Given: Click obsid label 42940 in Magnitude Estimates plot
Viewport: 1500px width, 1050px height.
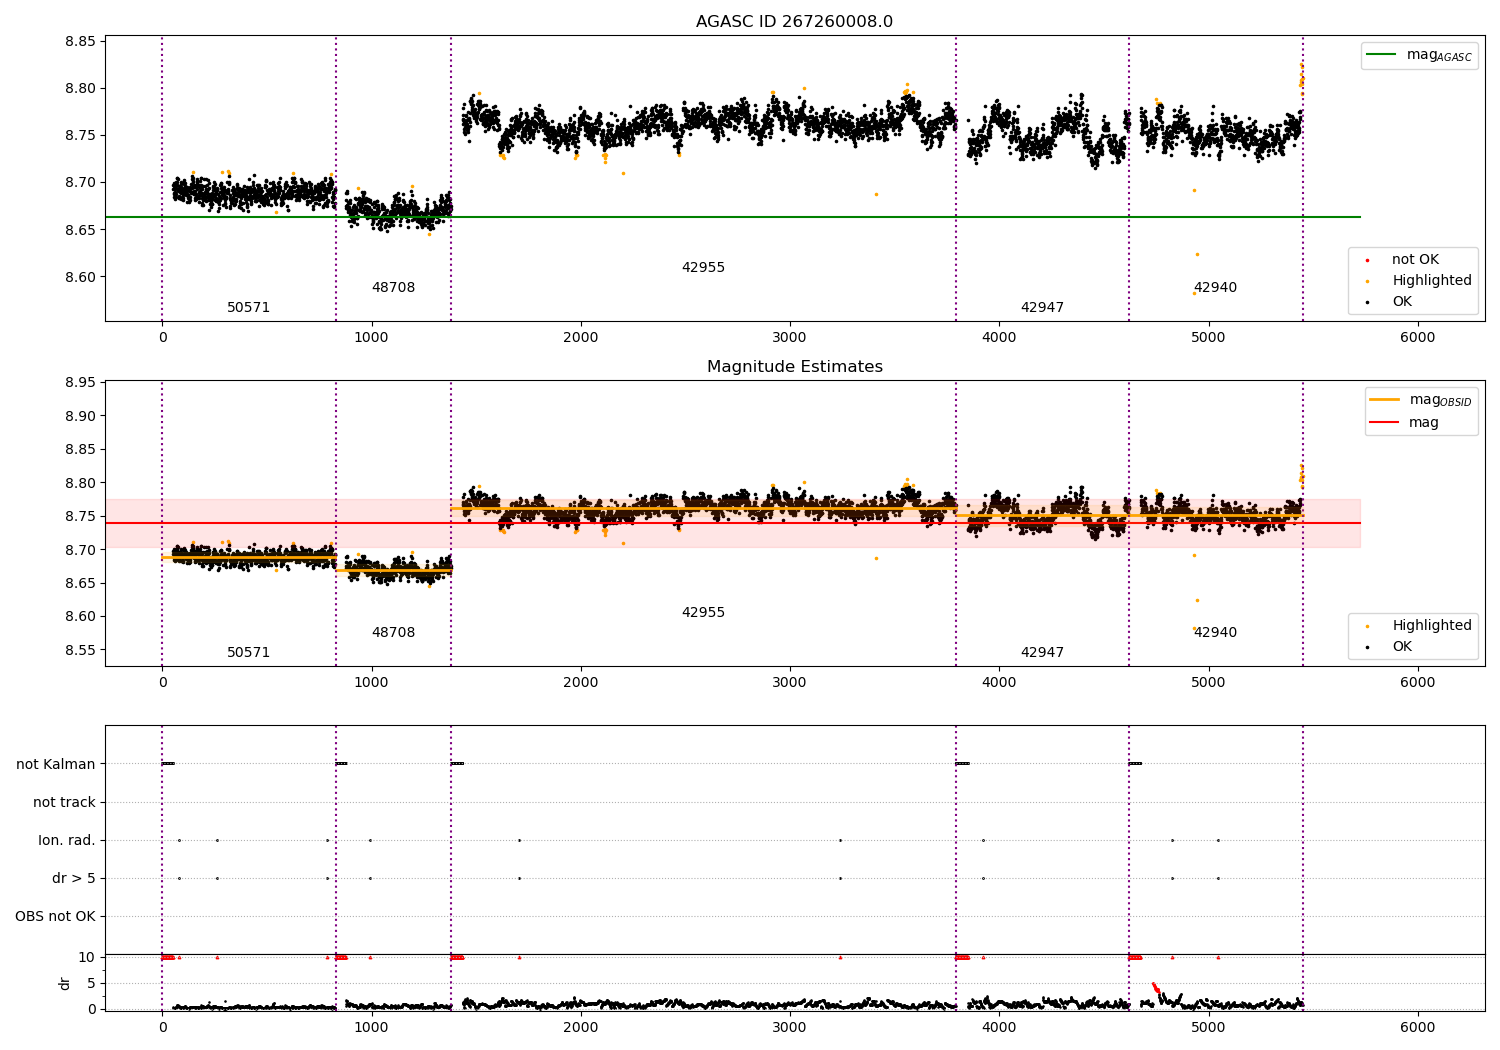Looking at the screenshot, I should coord(1215,633).
